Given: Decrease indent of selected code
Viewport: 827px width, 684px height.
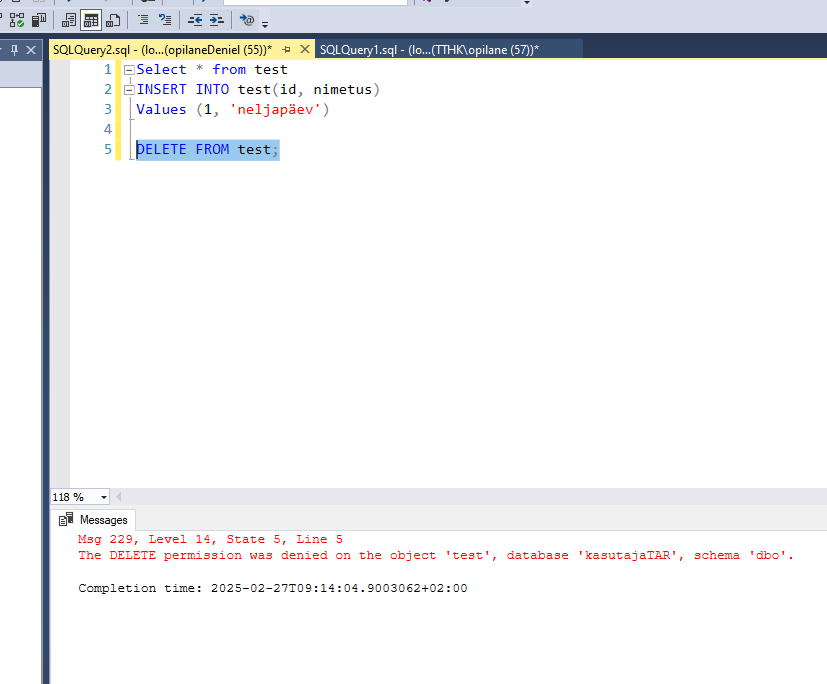Looking at the screenshot, I should (x=195, y=20).
